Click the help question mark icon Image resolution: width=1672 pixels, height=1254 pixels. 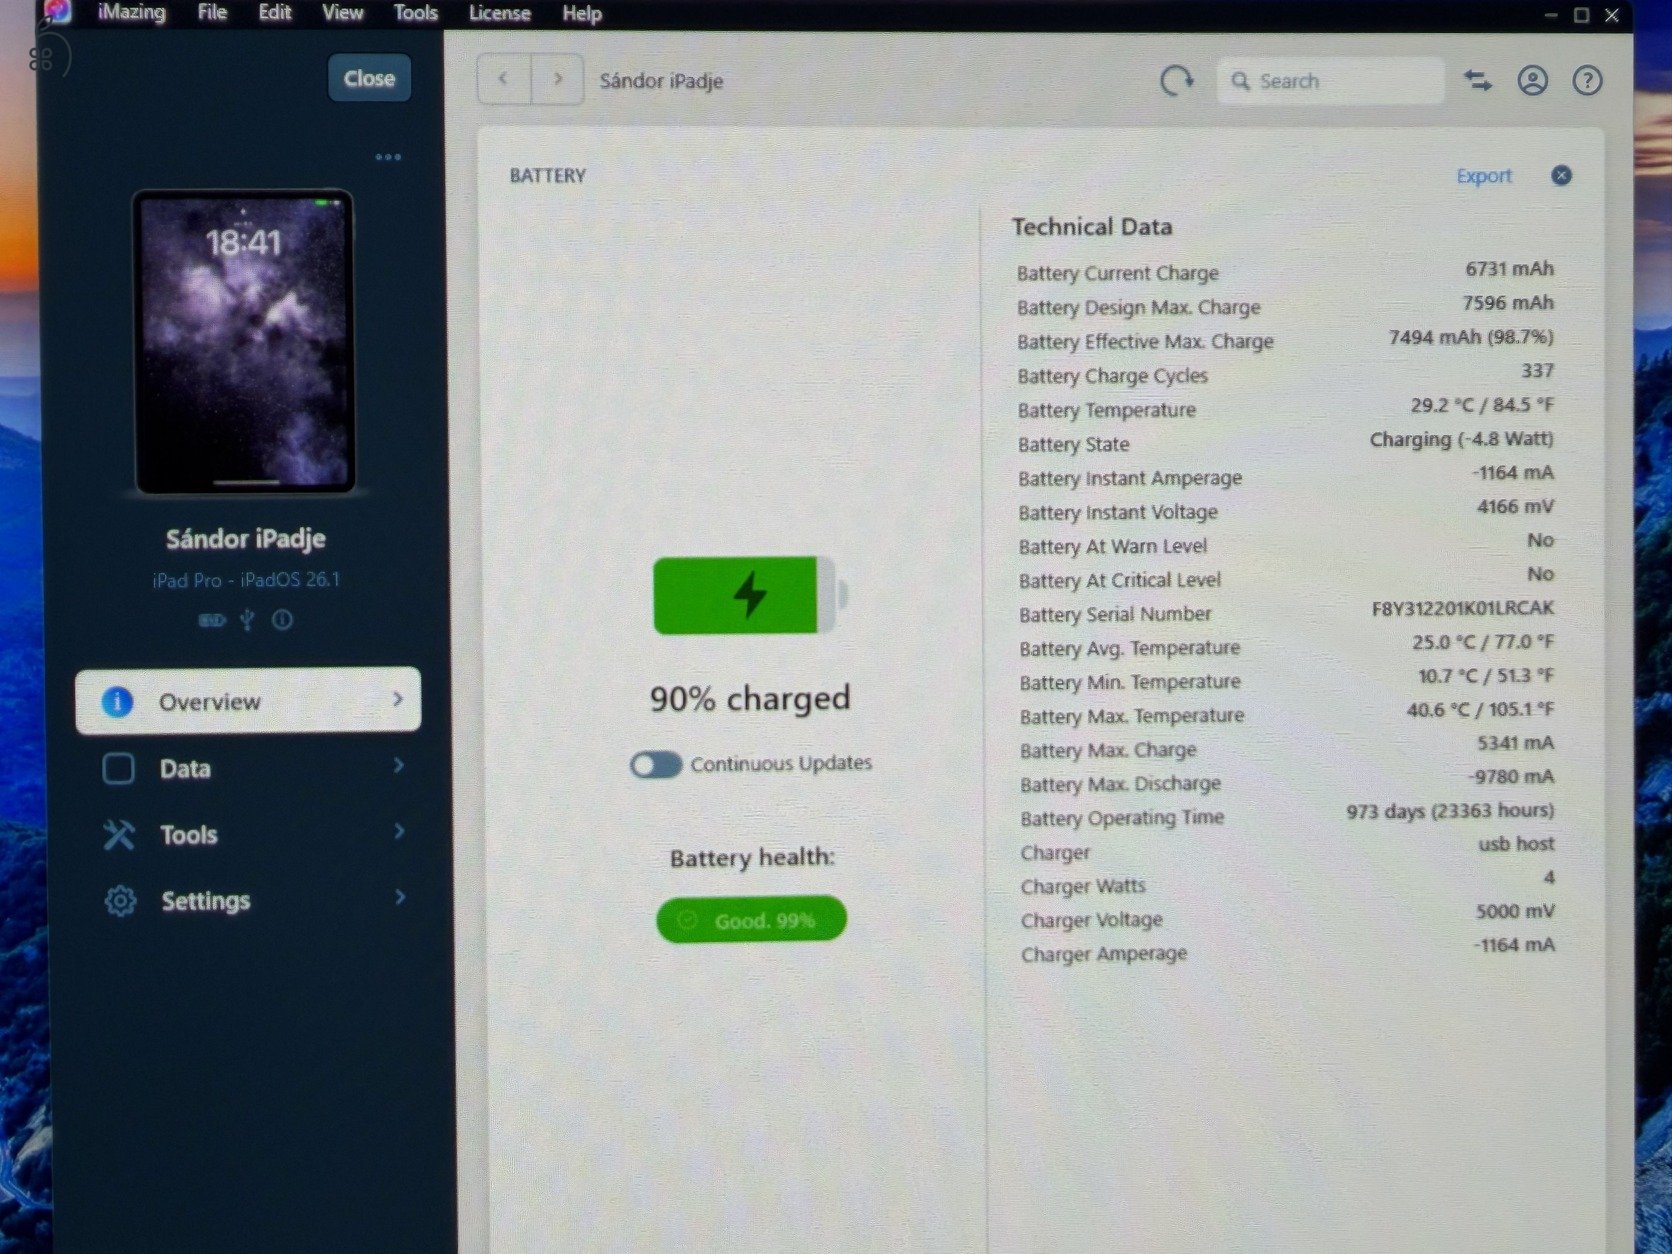click(x=1587, y=81)
